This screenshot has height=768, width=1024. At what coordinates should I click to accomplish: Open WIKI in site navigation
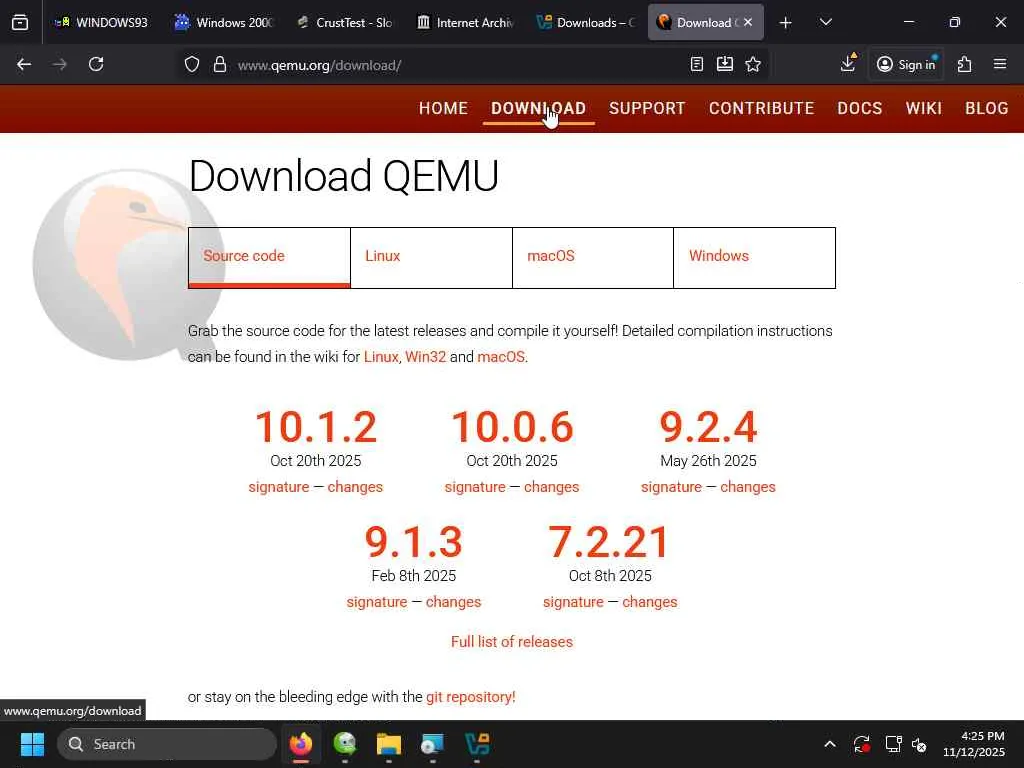coord(923,108)
